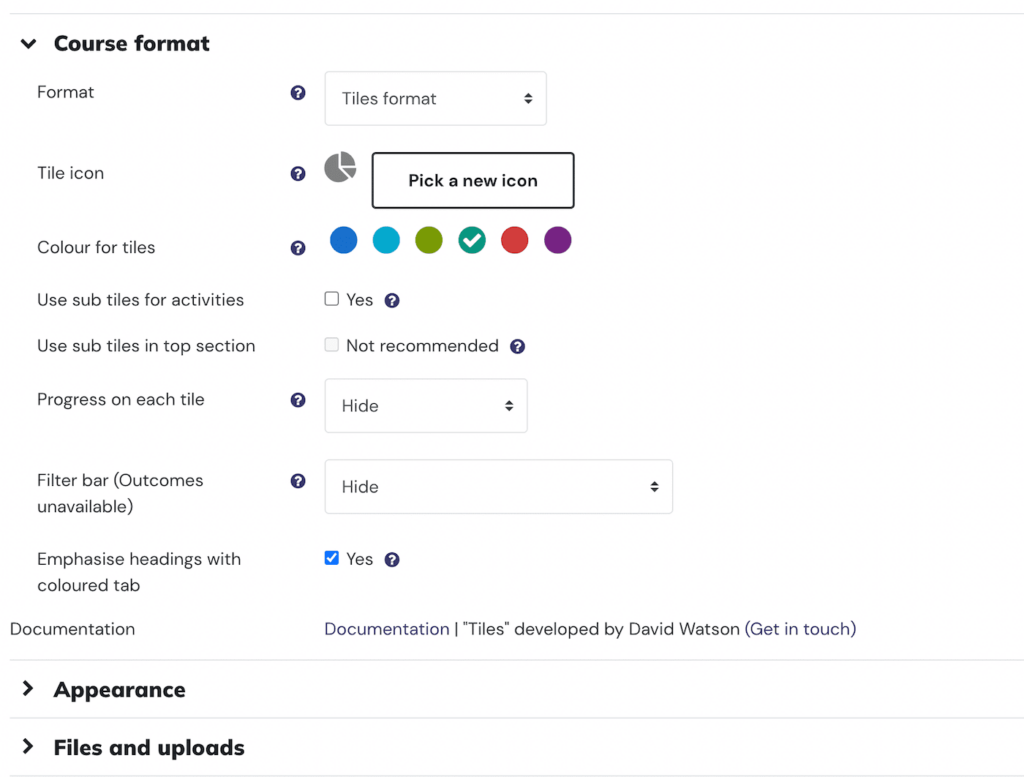1024x777 pixels.
Task: Open the Format dropdown showing Tiles format
Action: pyautogui.click(x=435, y=99)
